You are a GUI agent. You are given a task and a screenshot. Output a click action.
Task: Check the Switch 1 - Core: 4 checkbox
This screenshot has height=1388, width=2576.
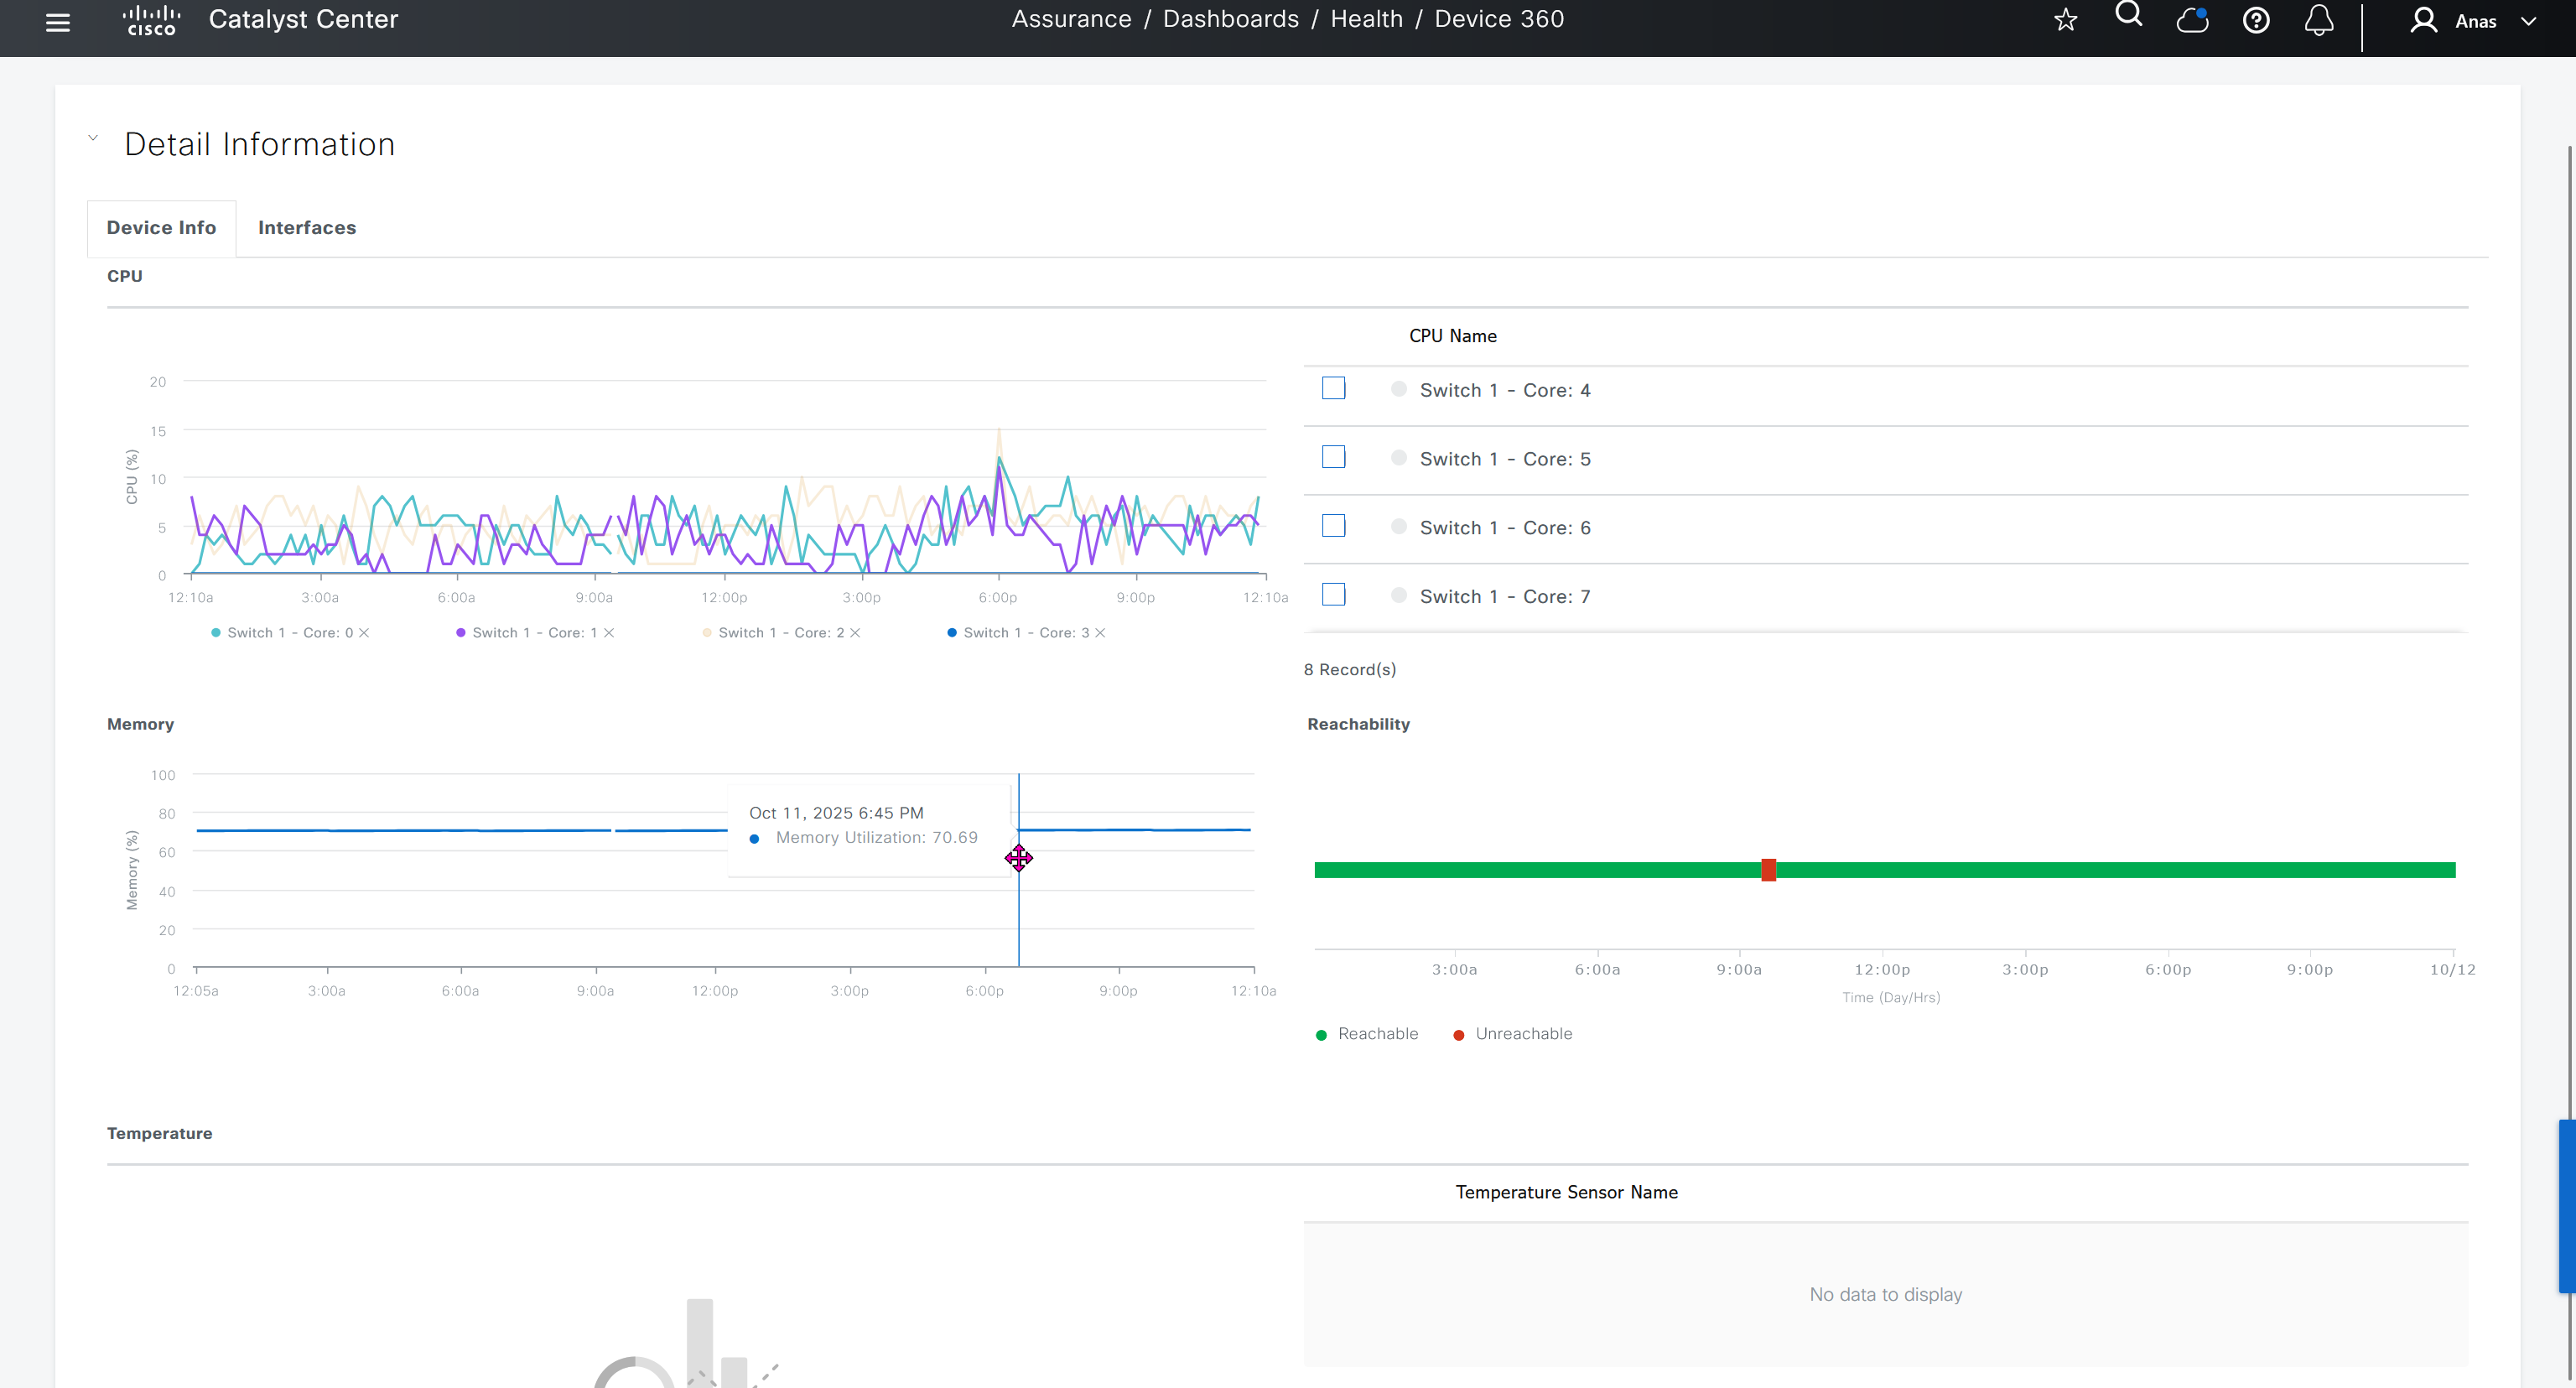[x=1333, y=389]
